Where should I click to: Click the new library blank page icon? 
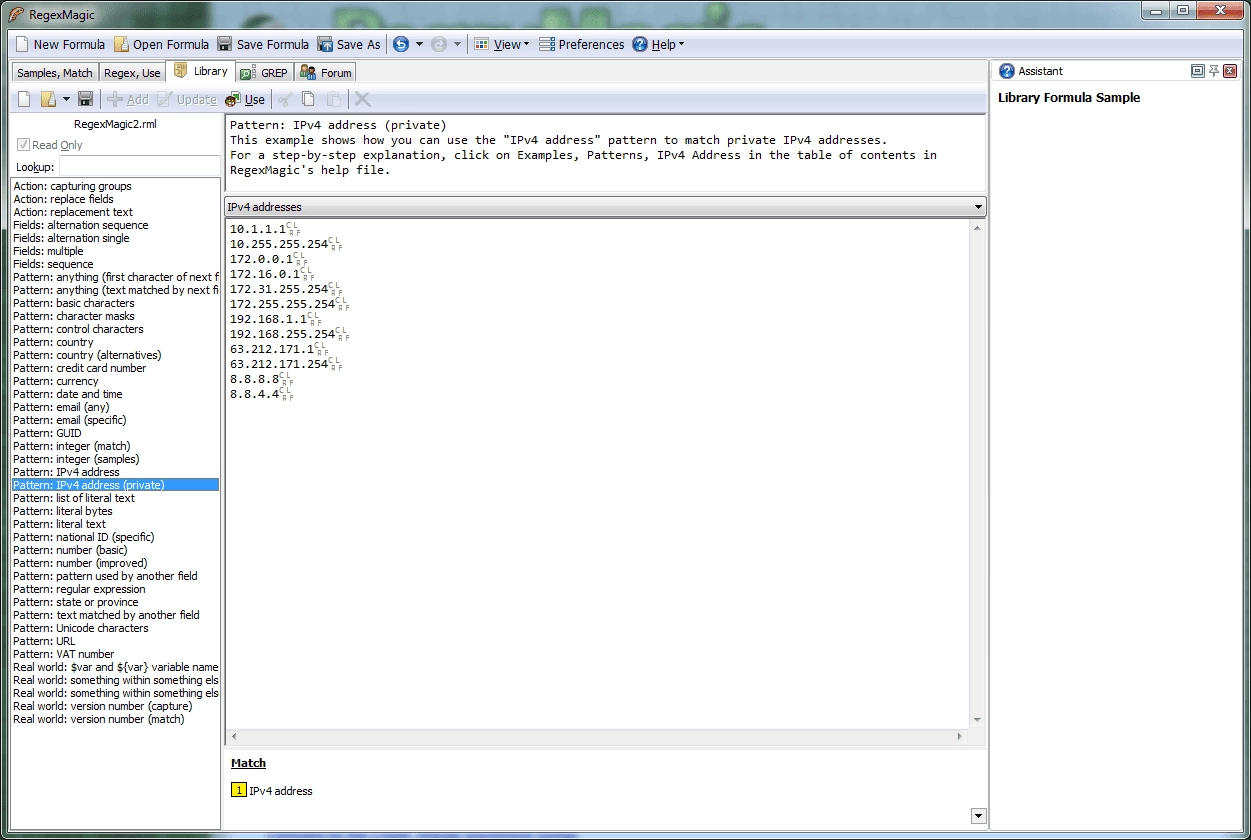coord(24,99)
